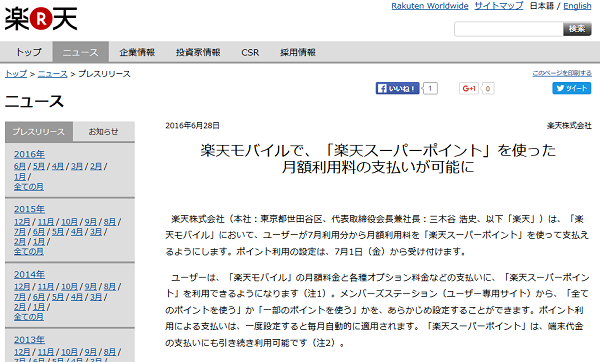Click the 楽天株式会社 company name text

coord(569,126)
